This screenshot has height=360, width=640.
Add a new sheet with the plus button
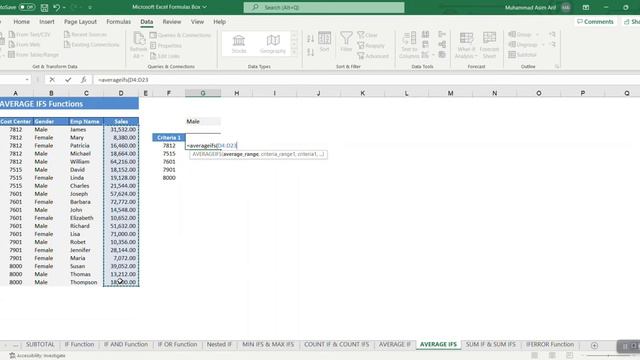594,345
